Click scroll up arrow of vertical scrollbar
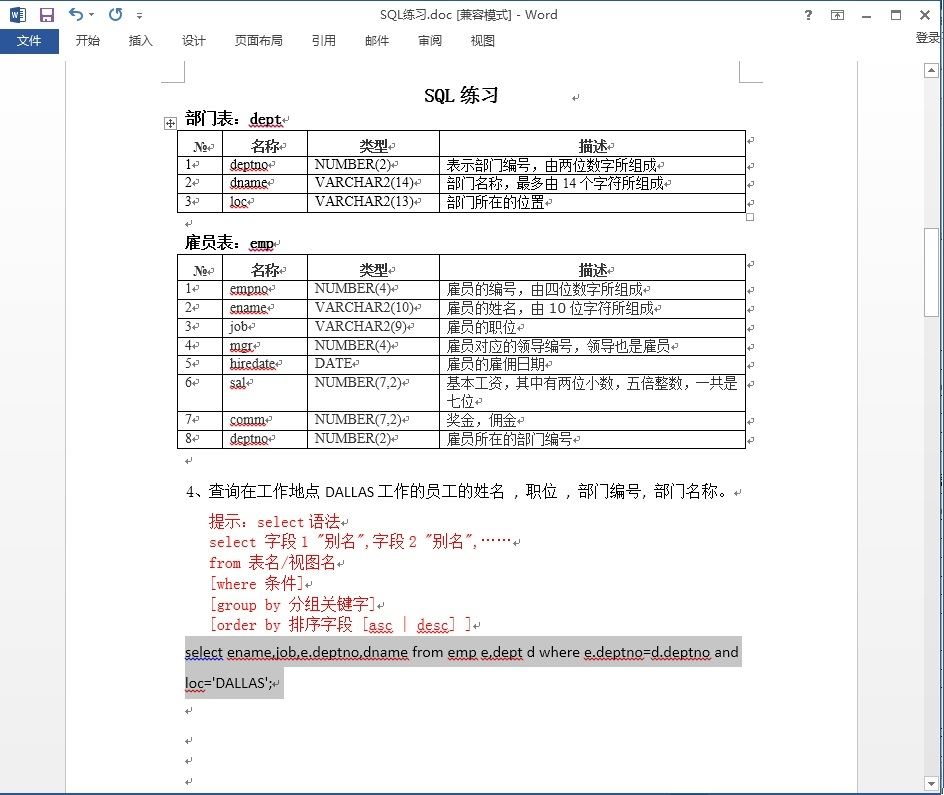The width and height of the screenshot is (944, 795). [931, 70]
